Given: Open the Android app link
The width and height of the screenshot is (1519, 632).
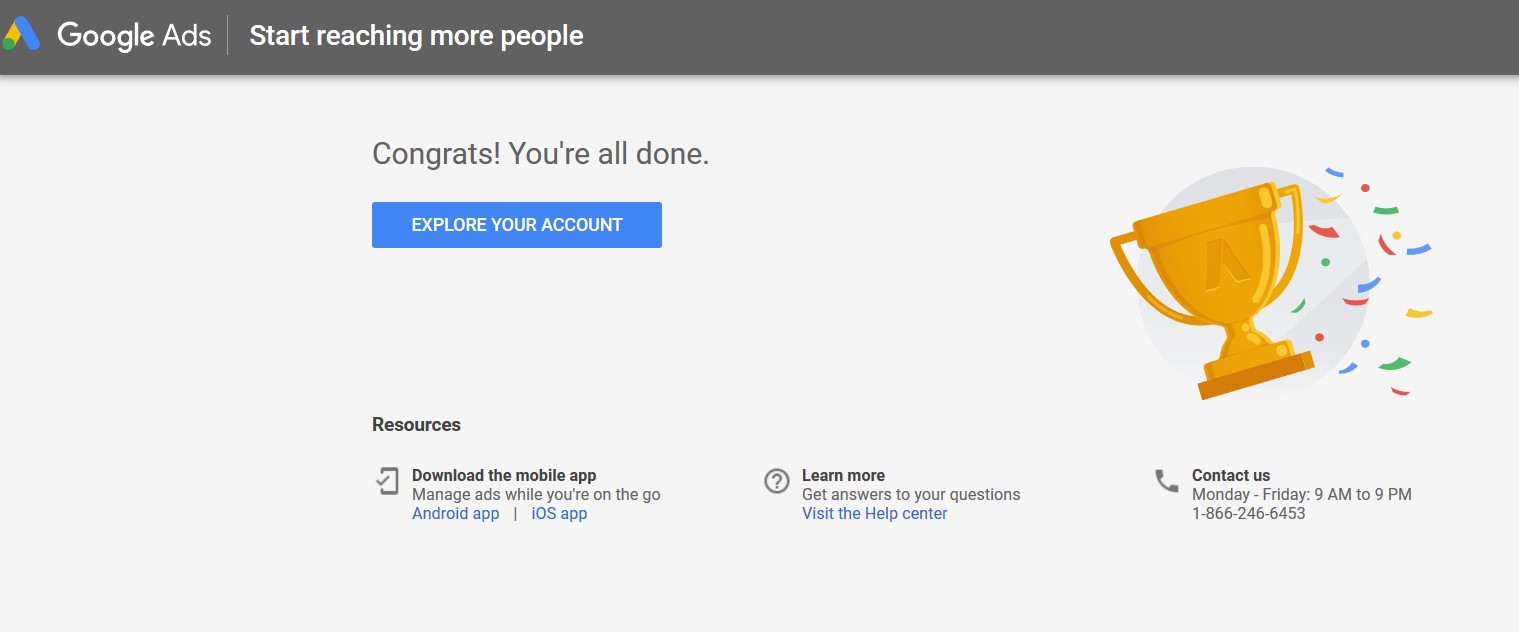Looking at the screenshot, I should point(455,514).
